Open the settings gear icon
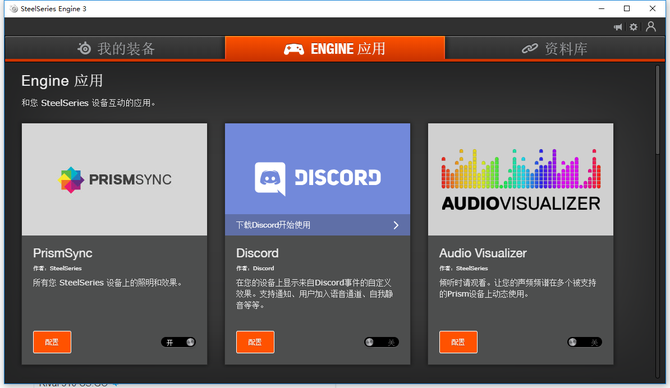This screenshot has height=388, width=670. 633,27
